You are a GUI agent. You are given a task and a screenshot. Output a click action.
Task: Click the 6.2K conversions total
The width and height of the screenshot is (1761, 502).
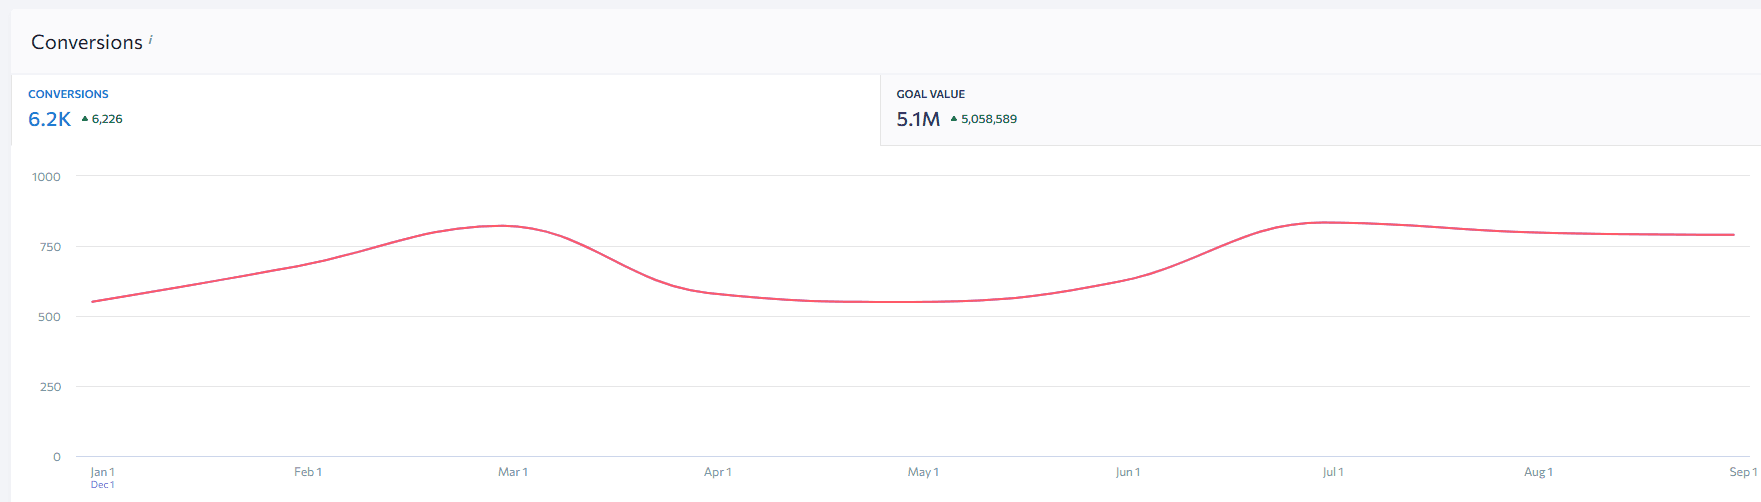49,119
